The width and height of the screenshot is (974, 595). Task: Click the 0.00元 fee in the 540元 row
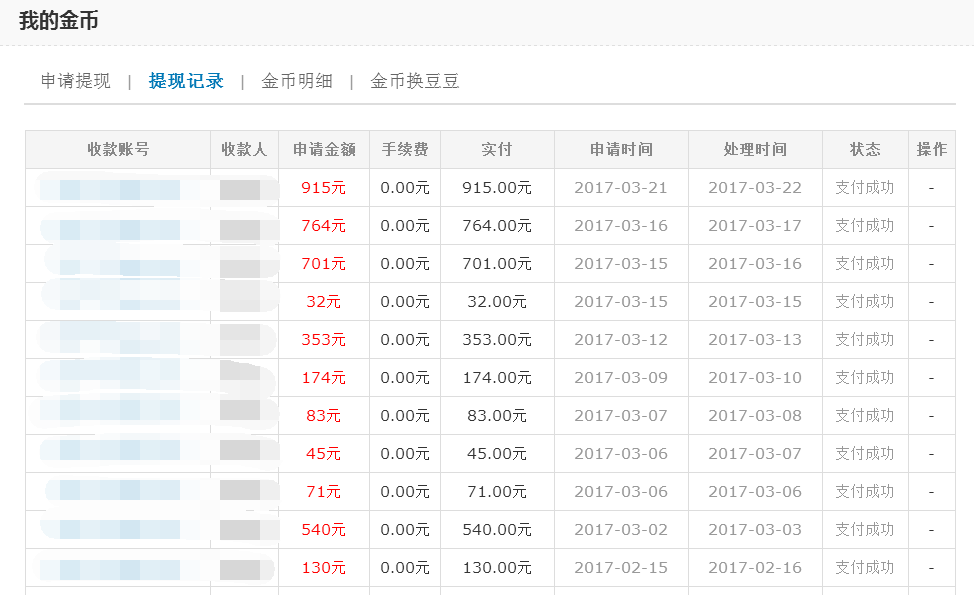405,530
